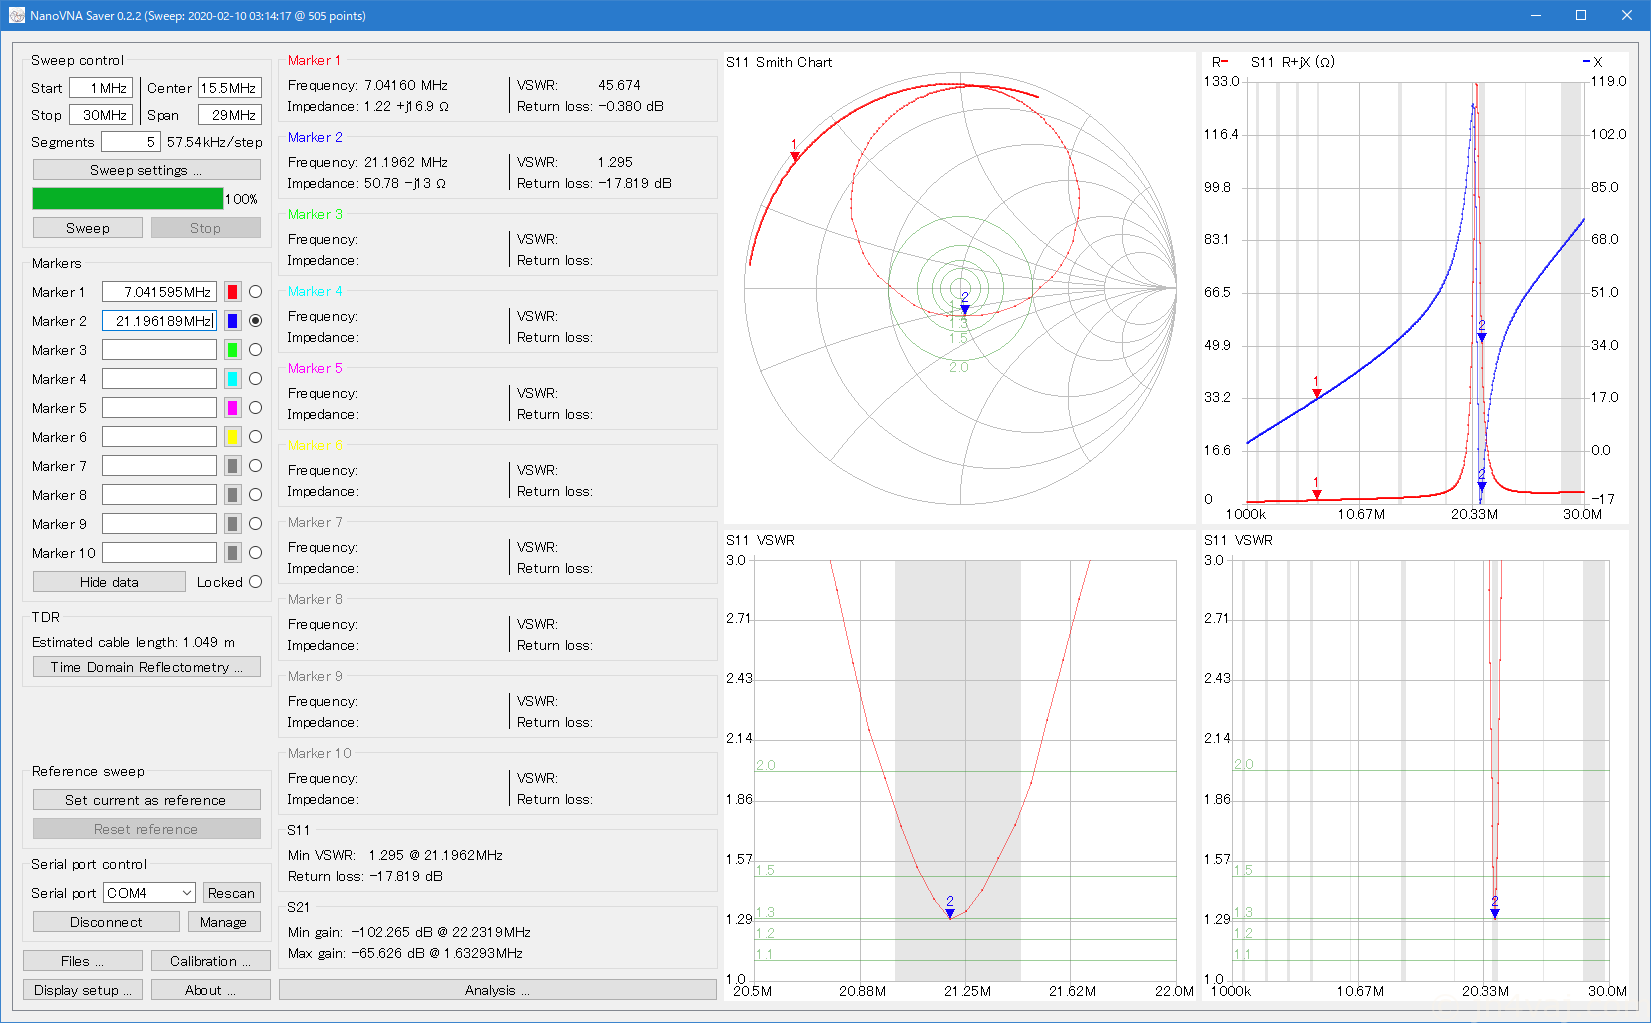Open Sweep settings dialog
The height and width of the screenshot is (1023, 1651).
[146, 170]
